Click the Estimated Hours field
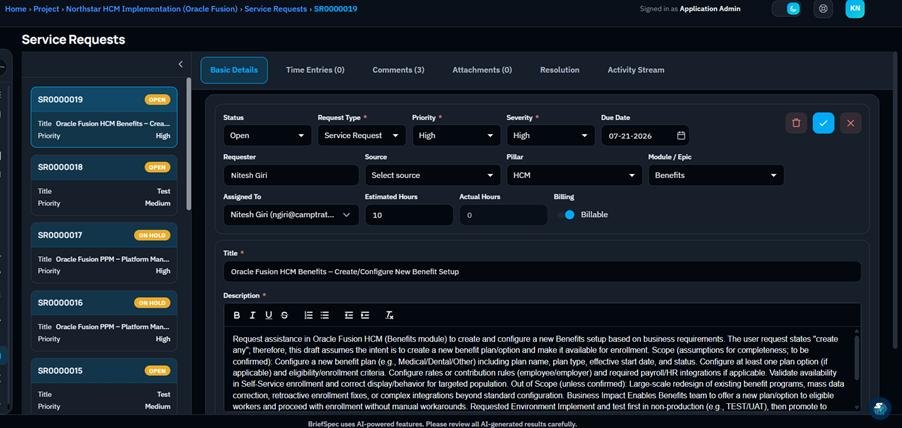The width and height of the screenshot is (902, 428). pyautogui.click(x=409, y=215)
